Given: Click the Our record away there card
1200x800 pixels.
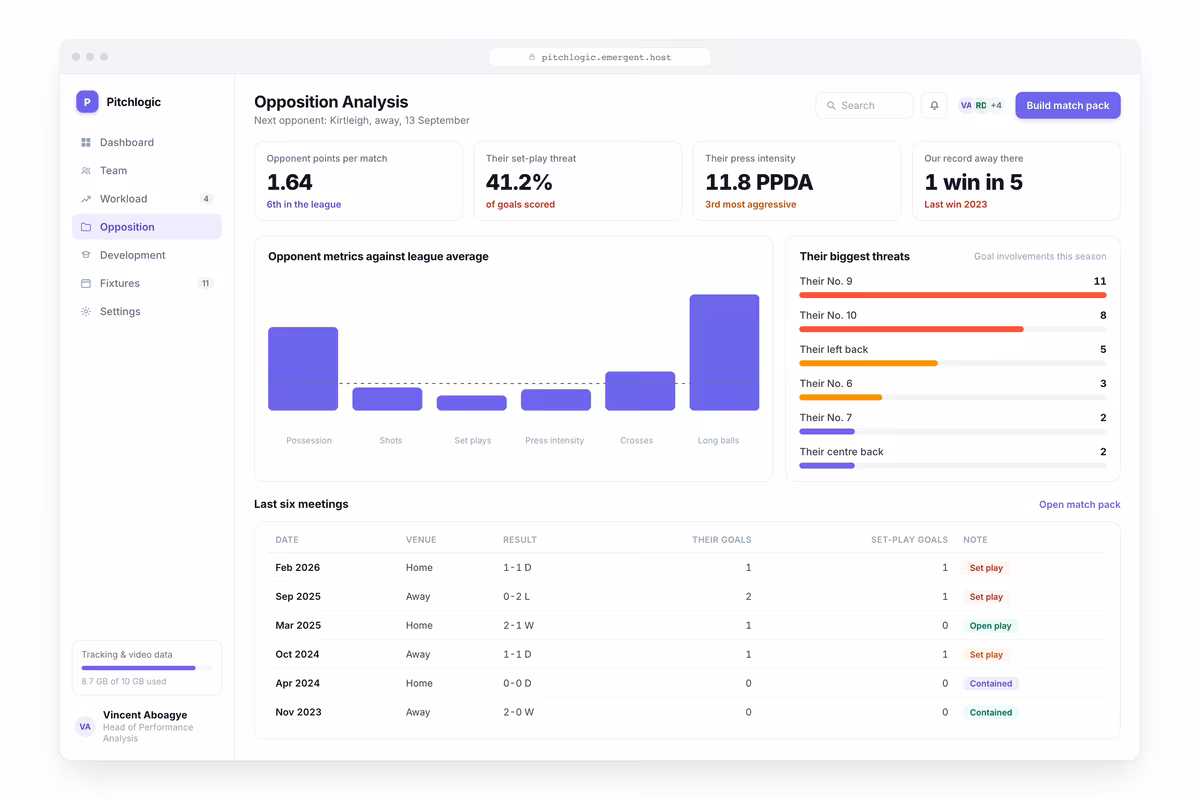Looking at the screenshot, I should tap(1016, 181).
